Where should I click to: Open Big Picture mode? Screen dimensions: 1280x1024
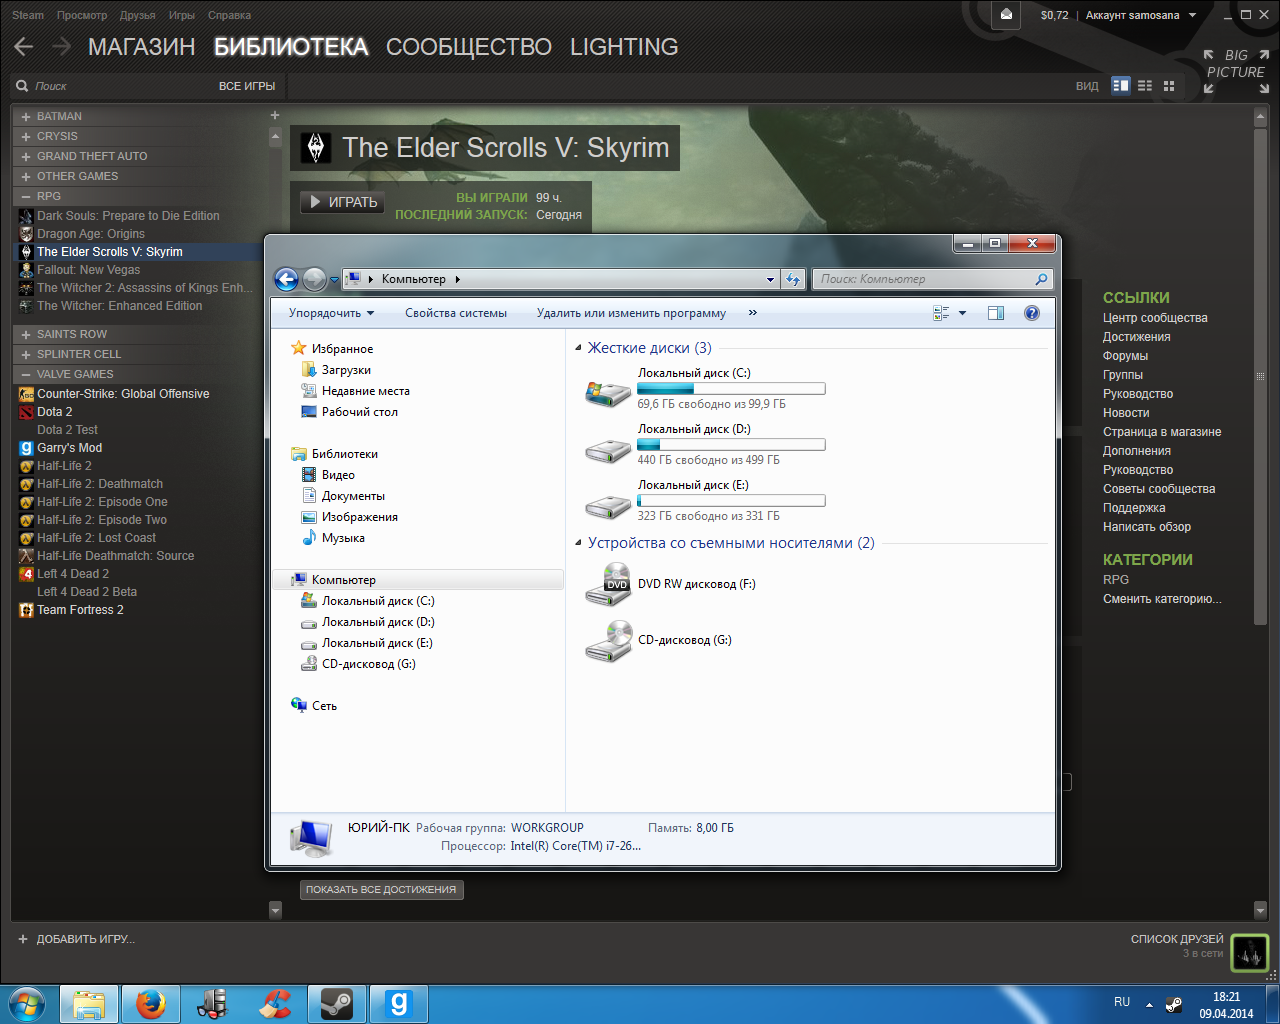[x=1236, y=71]
